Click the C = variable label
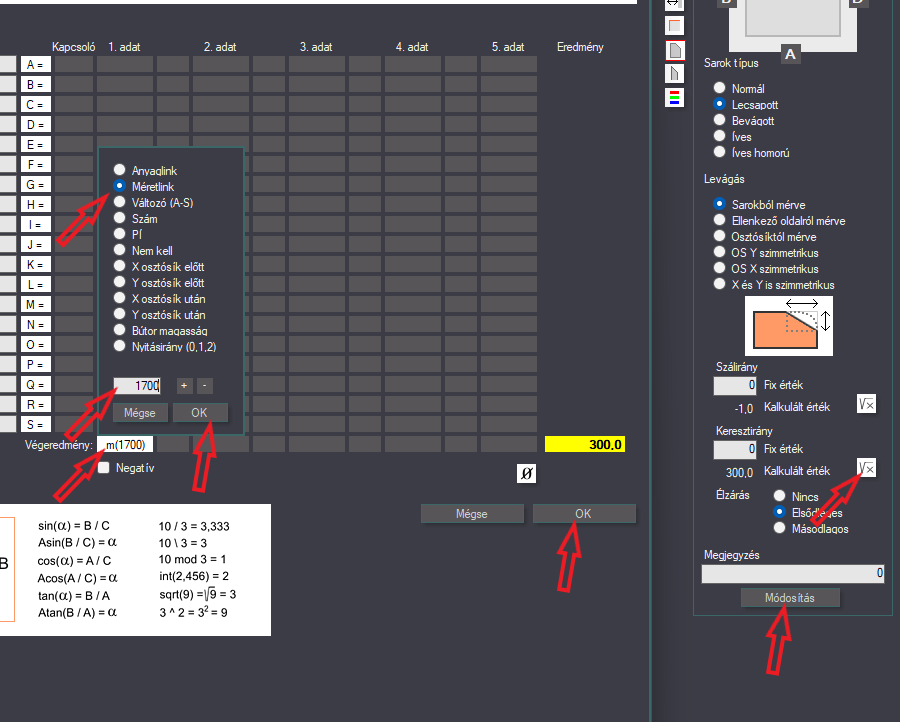Image resolution: width=900 pixels, height=722 pixels. click(36, 104)
